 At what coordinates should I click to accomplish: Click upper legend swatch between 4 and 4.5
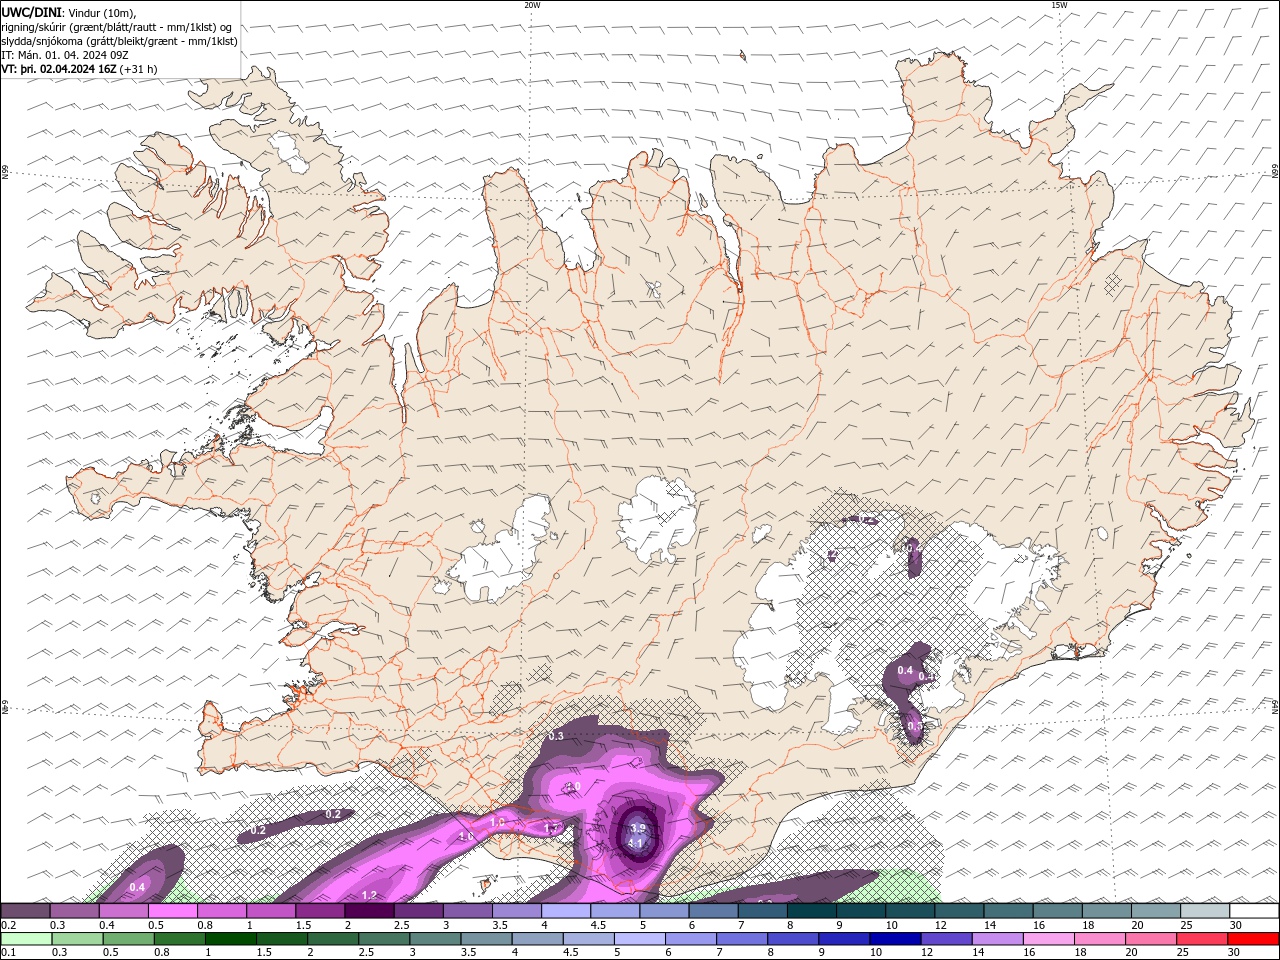click(x=566, y=911)
